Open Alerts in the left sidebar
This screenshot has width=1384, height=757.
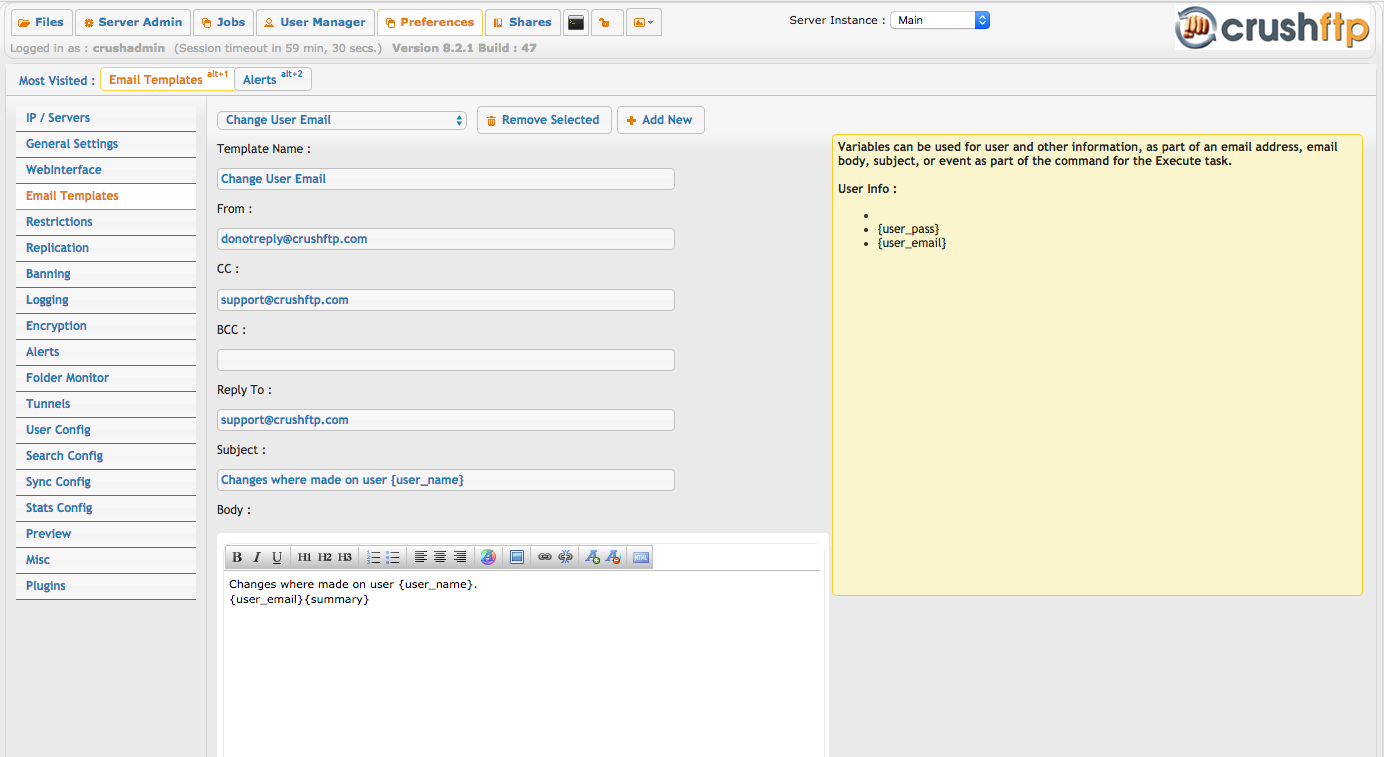tap(106, 352)
